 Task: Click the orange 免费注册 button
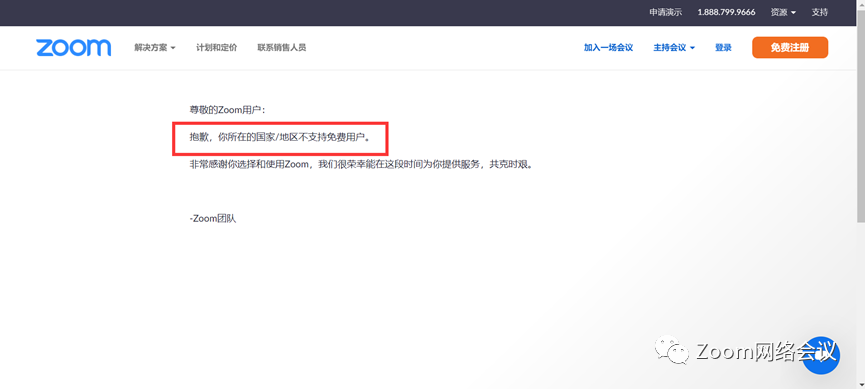click(x=790, y=47)
